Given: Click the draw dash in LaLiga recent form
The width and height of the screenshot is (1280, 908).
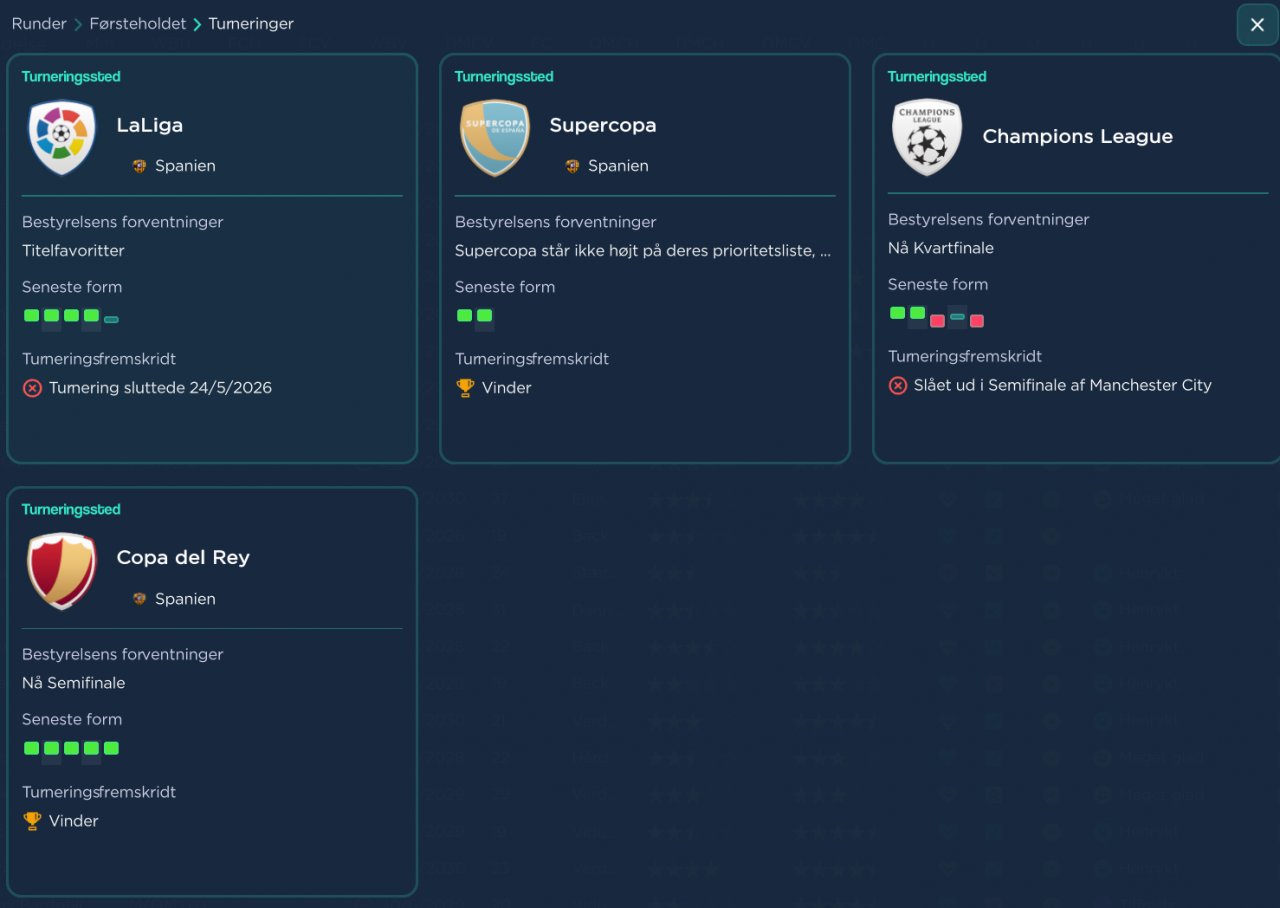Looking at the screenshot, I should point(111,319).
